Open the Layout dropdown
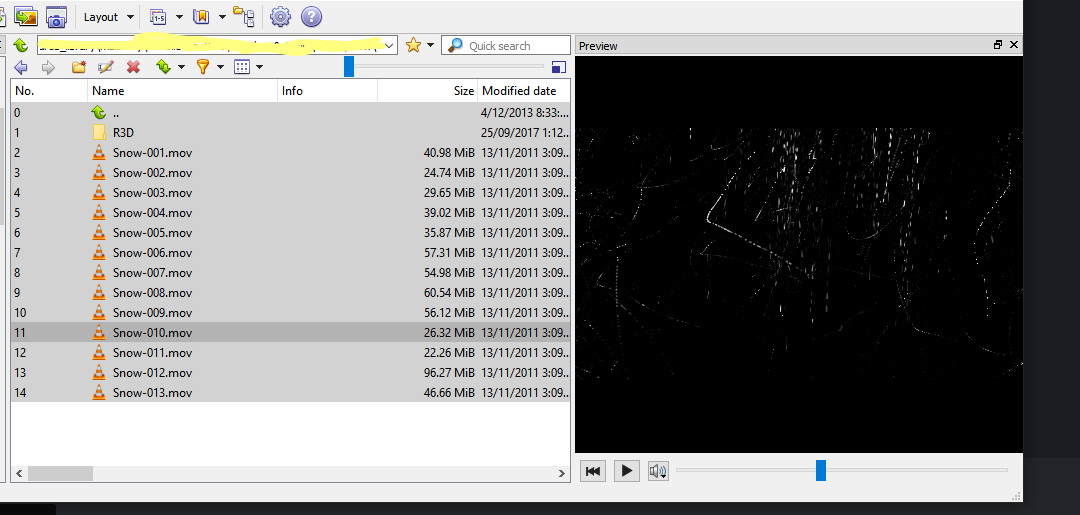 click(x=108, y=17)
